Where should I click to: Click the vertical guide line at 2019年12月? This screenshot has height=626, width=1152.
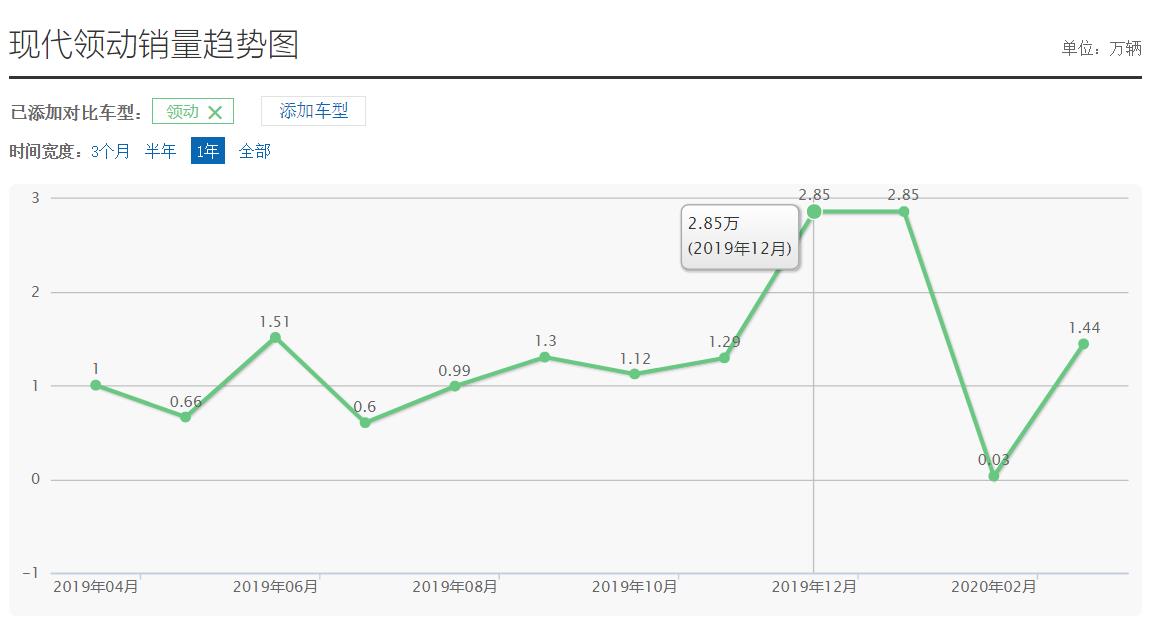coord(814,400)
